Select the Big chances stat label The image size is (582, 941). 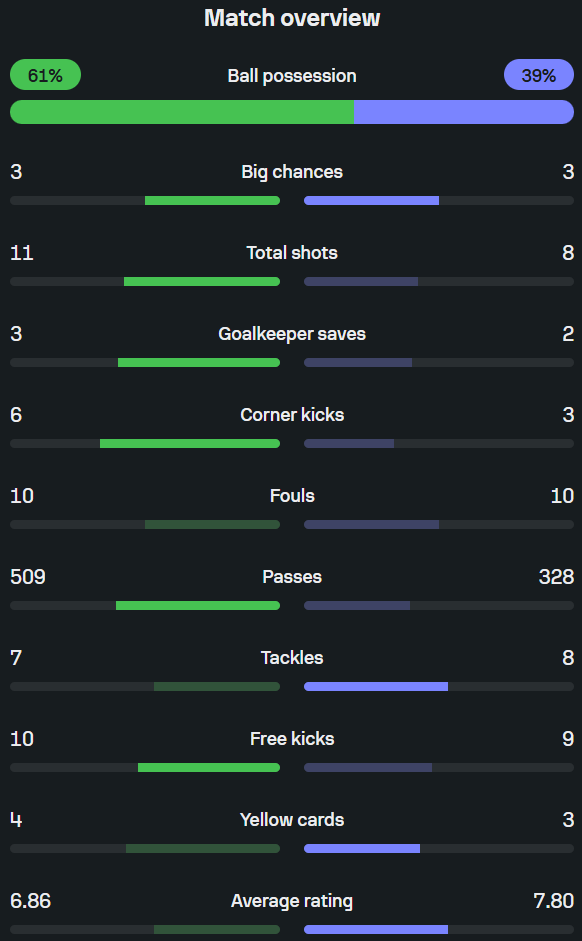292,172
